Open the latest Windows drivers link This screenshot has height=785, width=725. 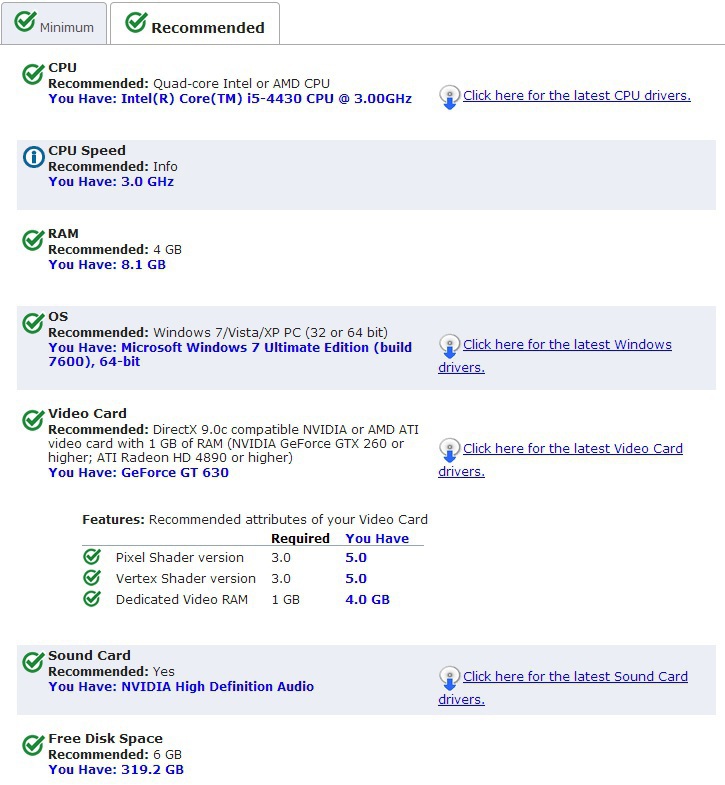pyautogui.click(x=567, y=345)
